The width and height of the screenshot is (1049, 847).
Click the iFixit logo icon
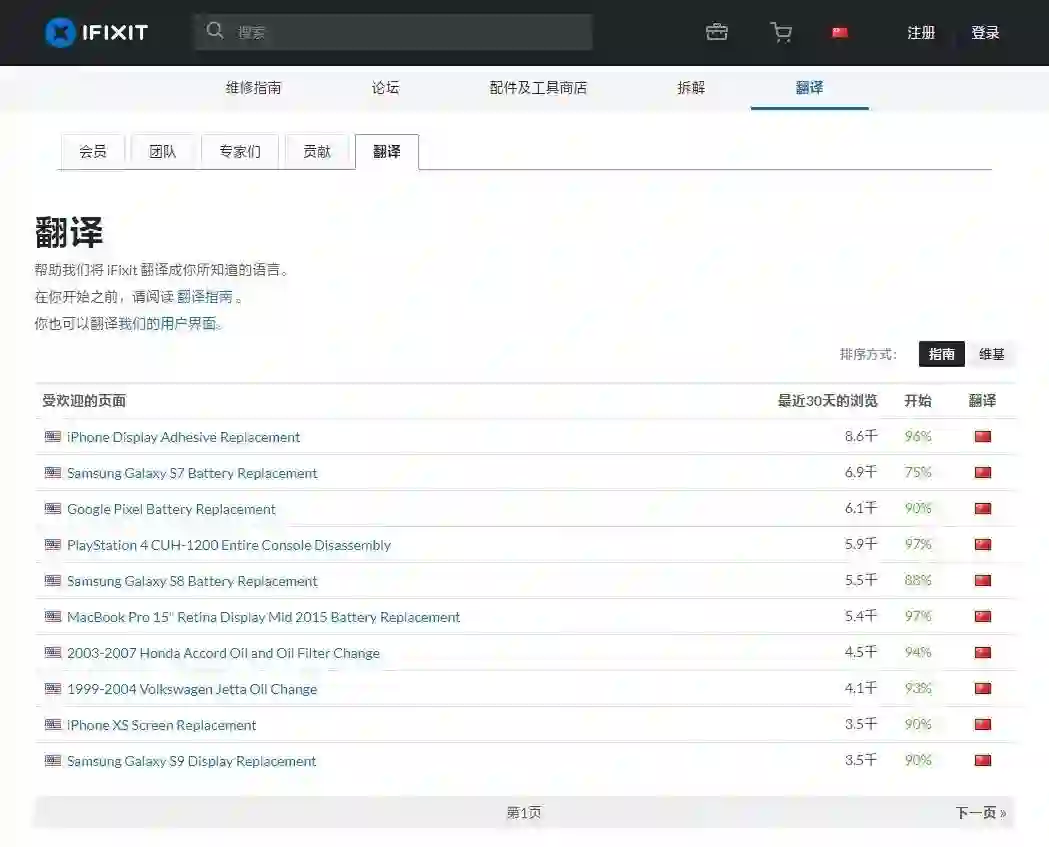coord(60,32)
